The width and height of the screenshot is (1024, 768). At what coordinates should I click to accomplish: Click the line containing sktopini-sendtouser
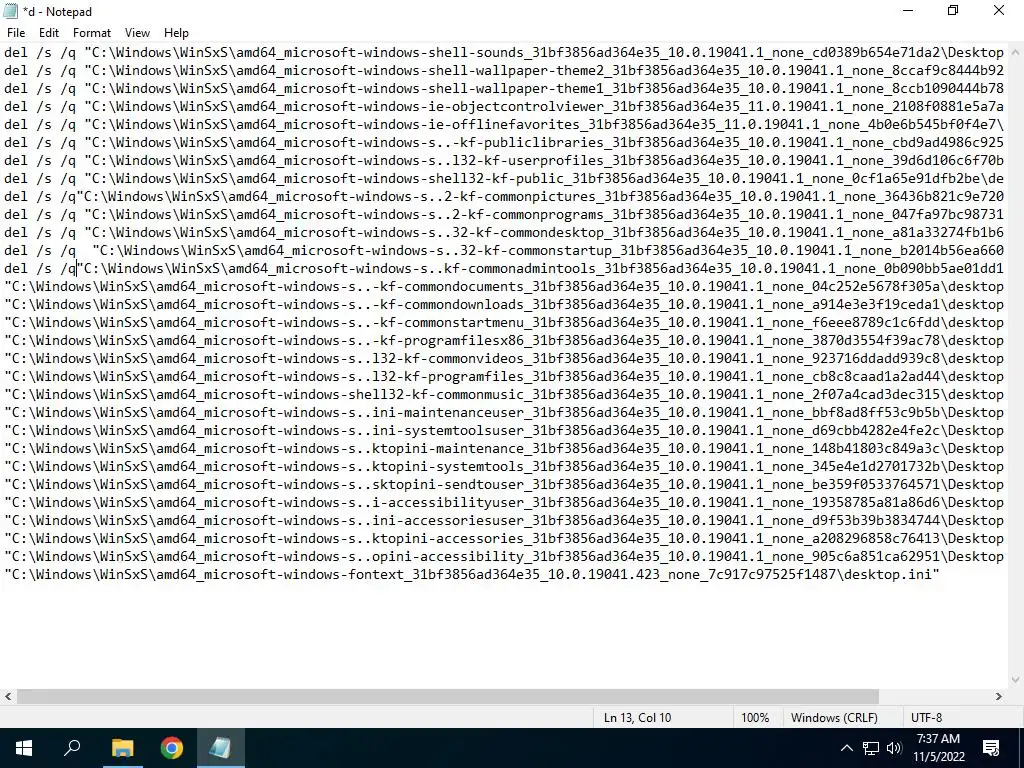[504, 485]
